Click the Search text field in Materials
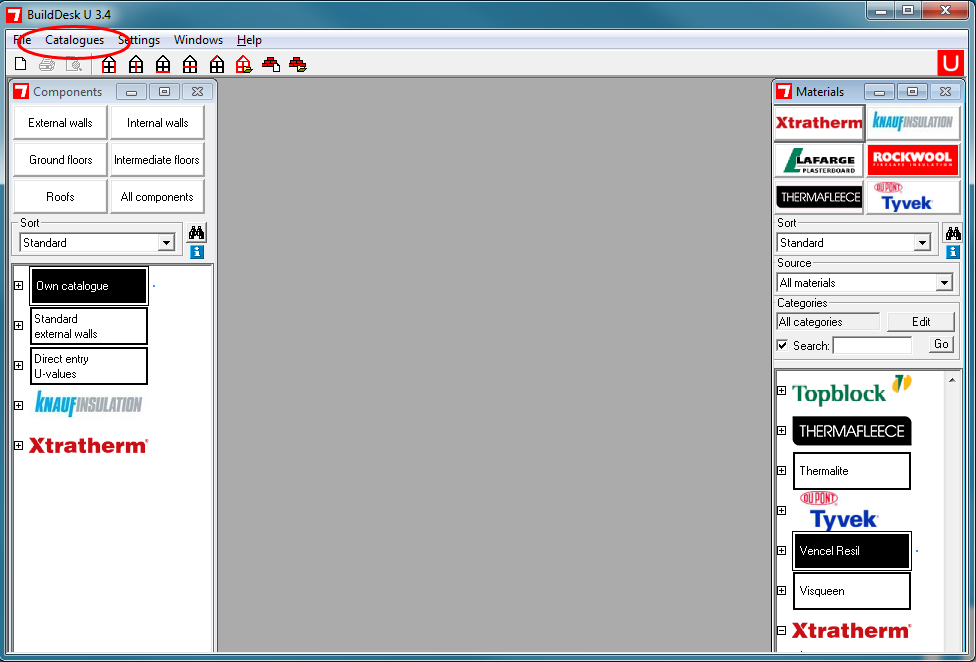Screen dimensions: 976x662 pos(872,345)
